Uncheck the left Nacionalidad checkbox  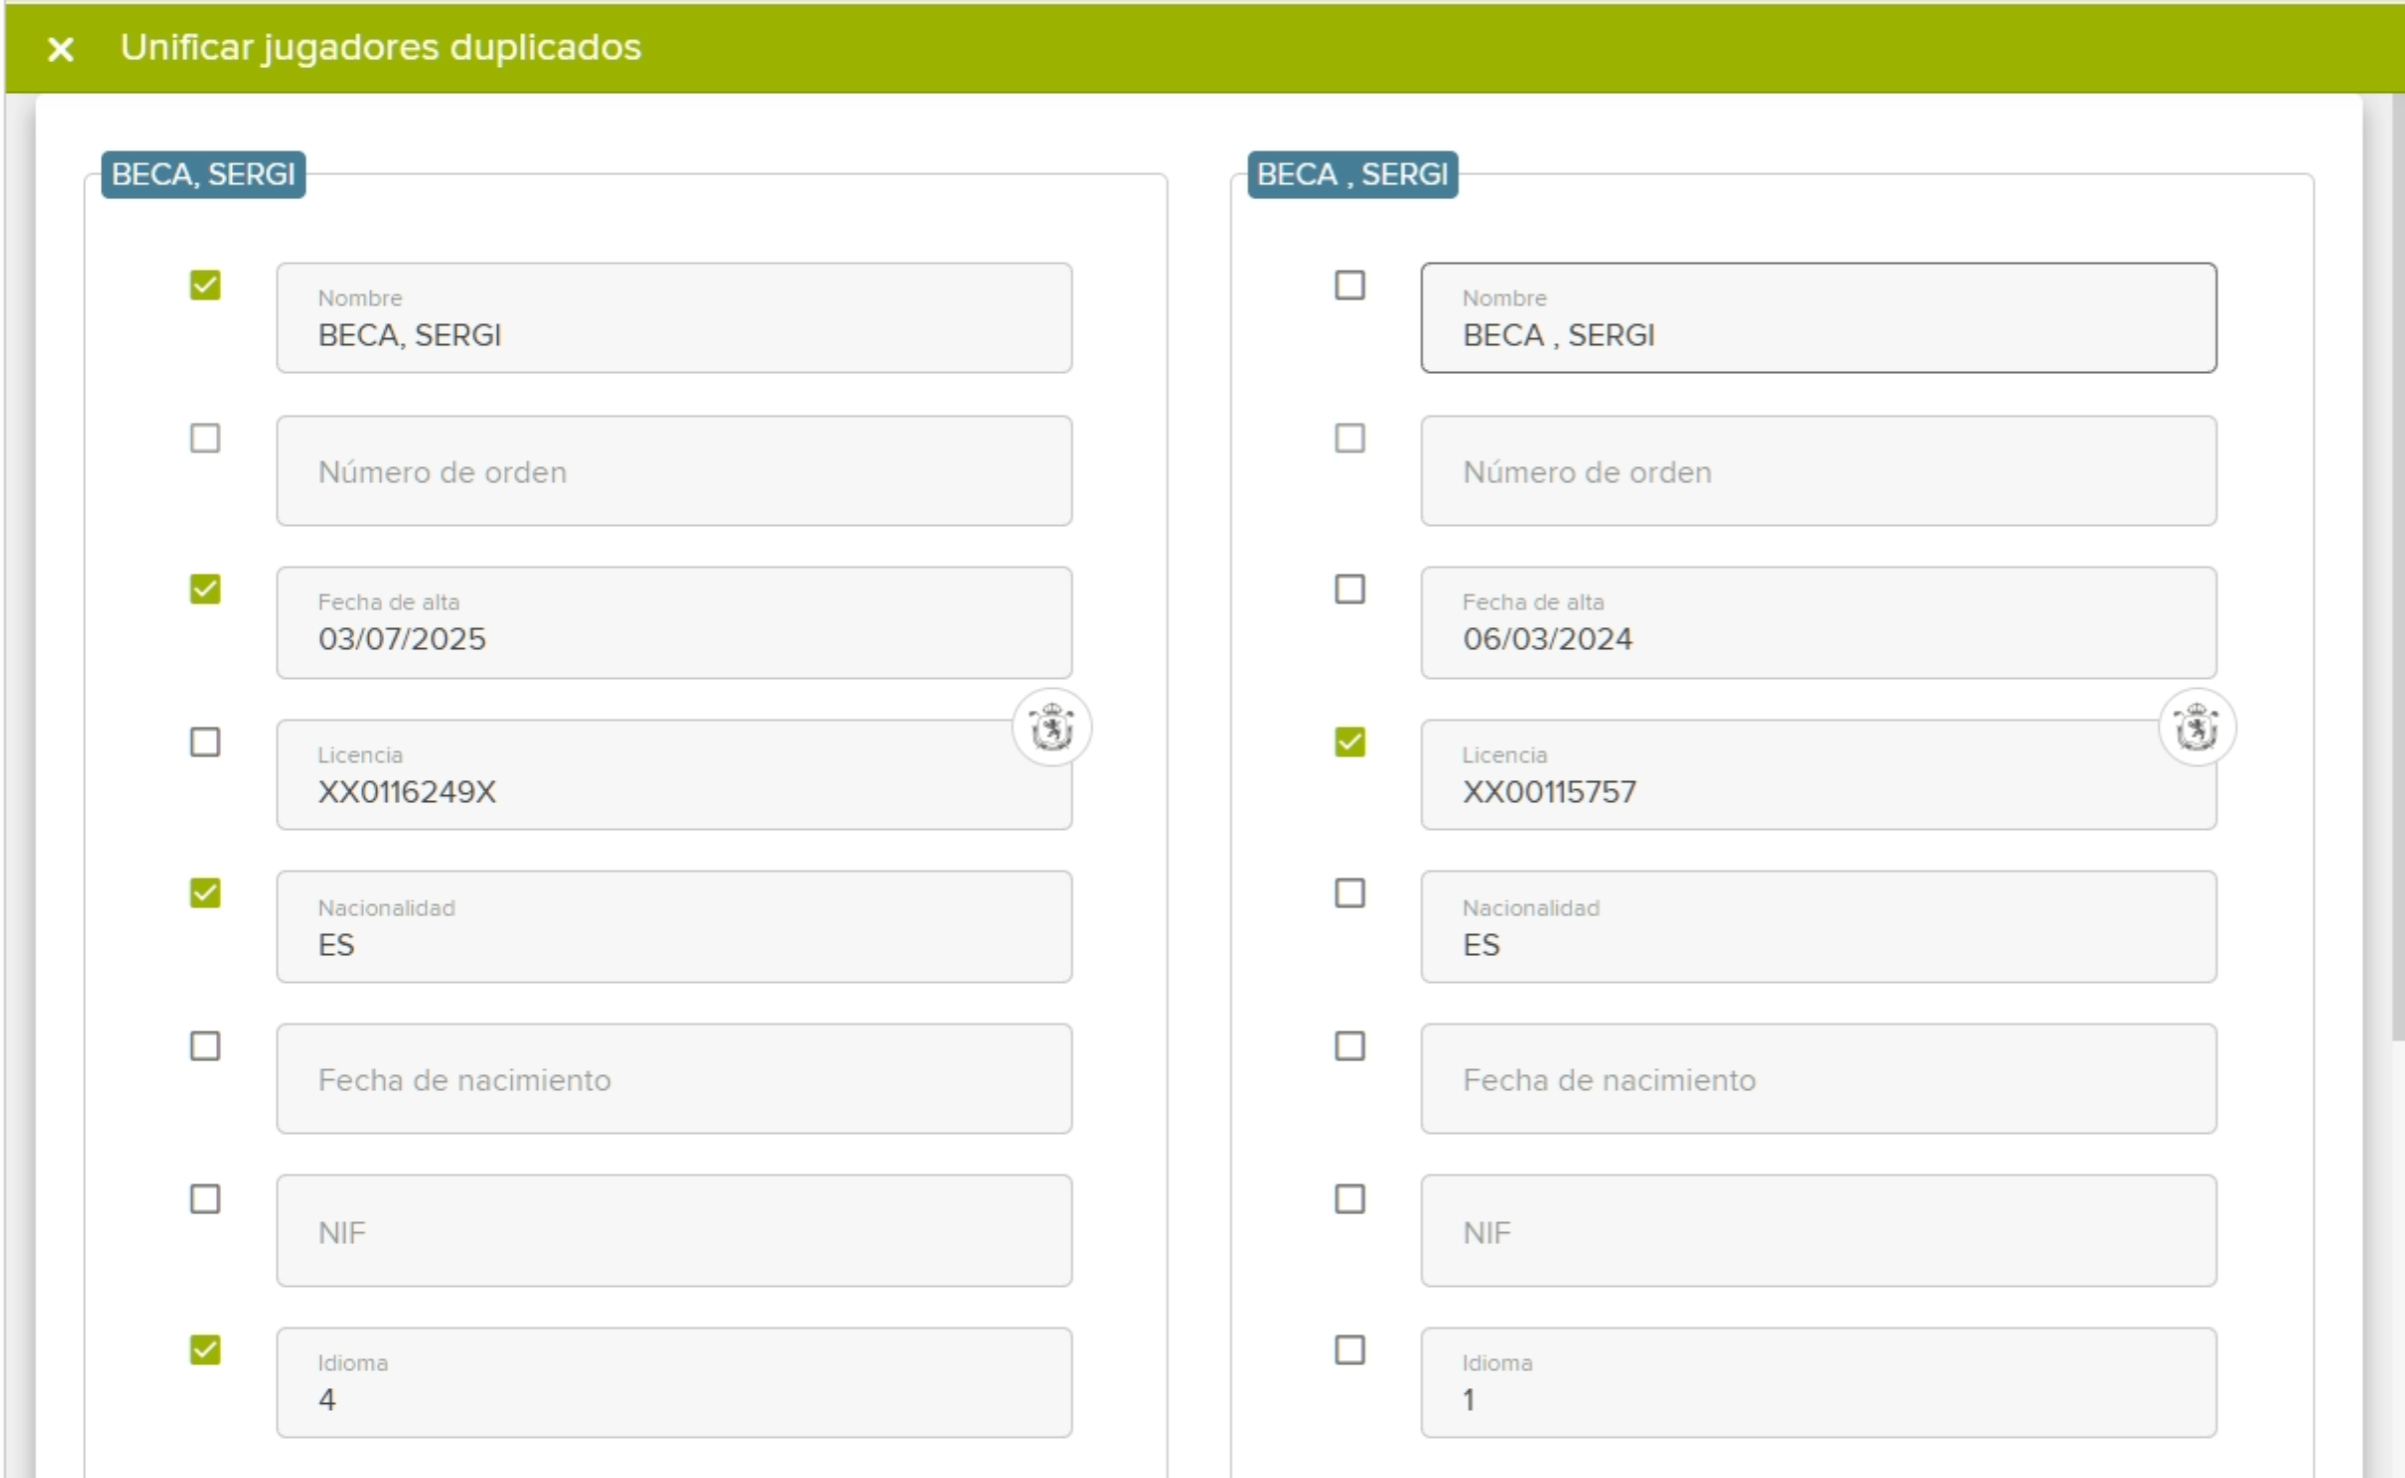[205, 893]
